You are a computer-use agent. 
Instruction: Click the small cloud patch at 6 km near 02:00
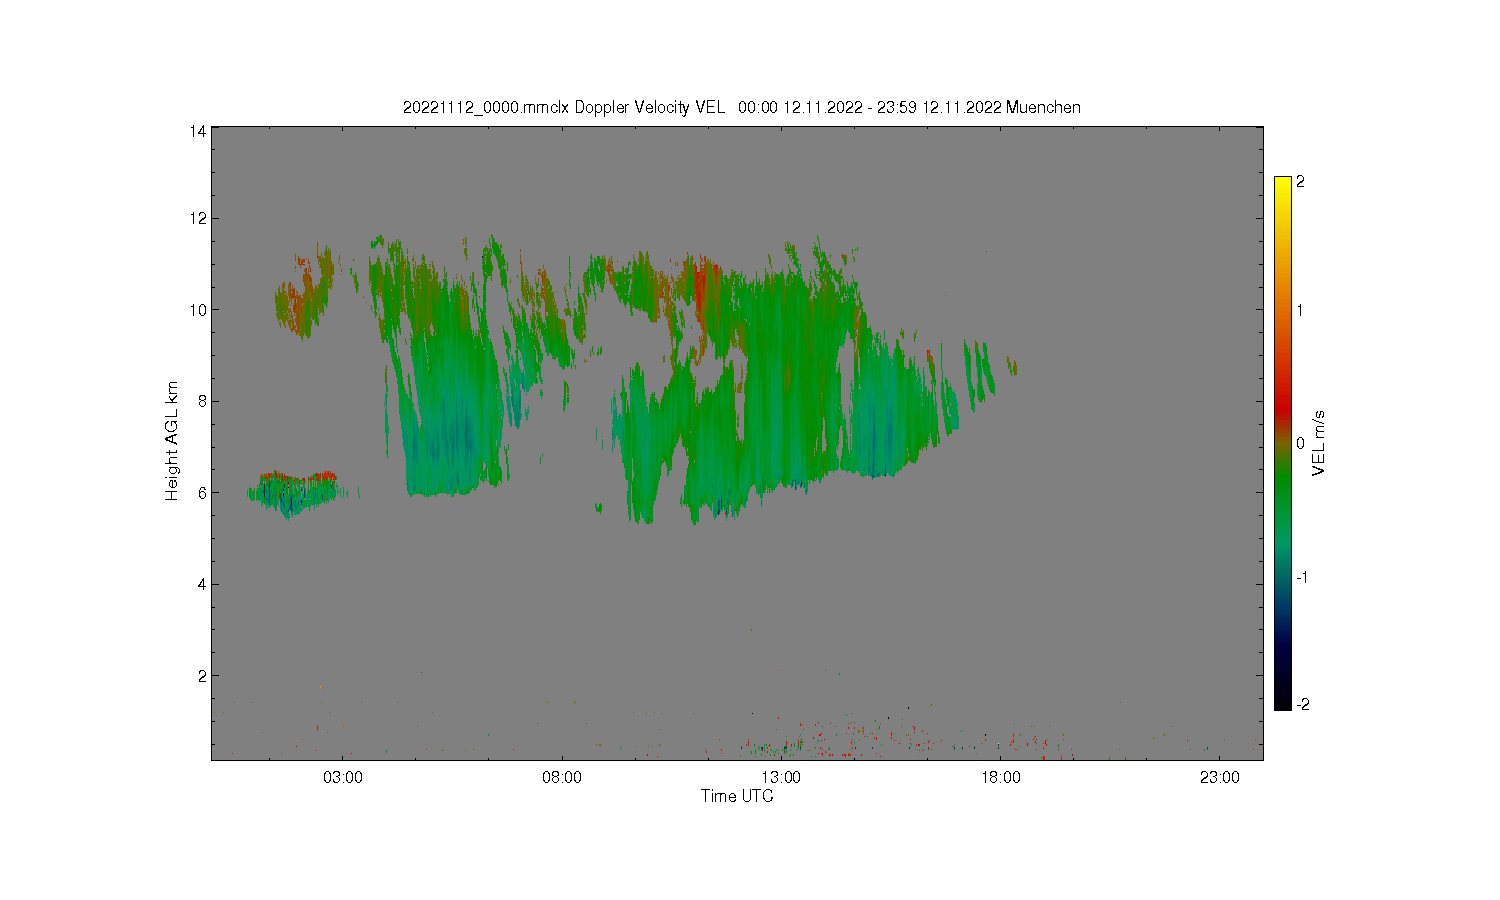(x=294, y=494)
